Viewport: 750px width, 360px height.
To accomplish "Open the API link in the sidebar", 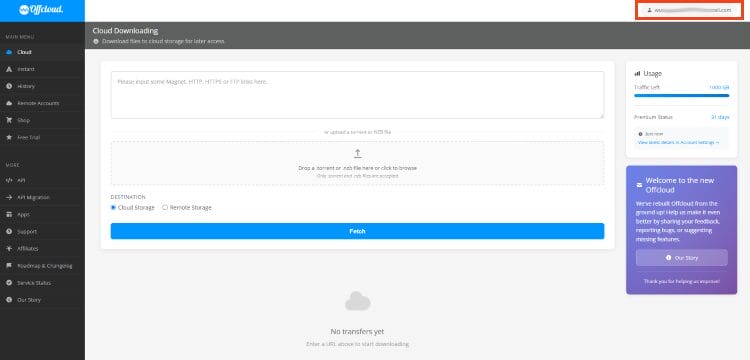I will pyautogui.click(x=42, y=180).
